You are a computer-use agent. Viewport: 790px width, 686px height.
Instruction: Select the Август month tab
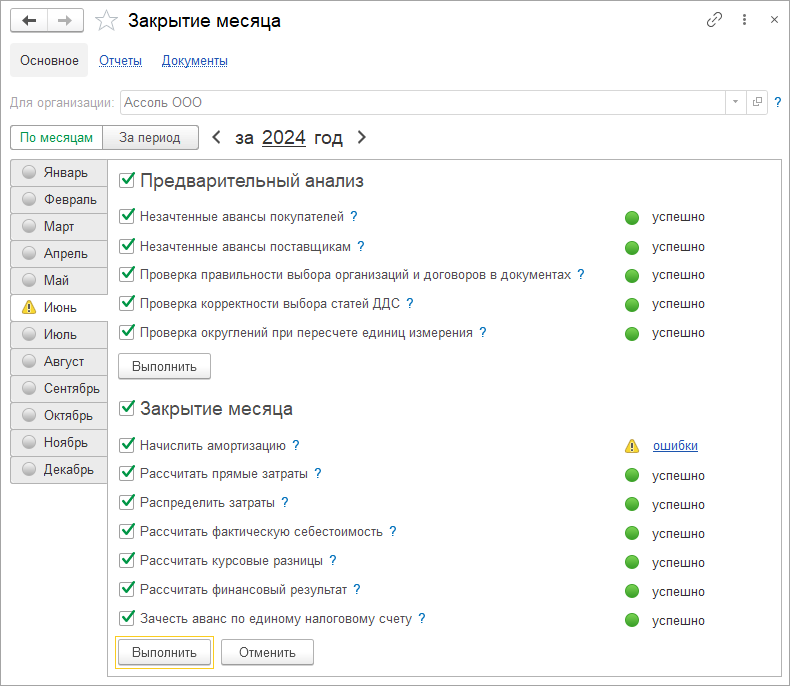pyautogui.click(x=63, y=362)
